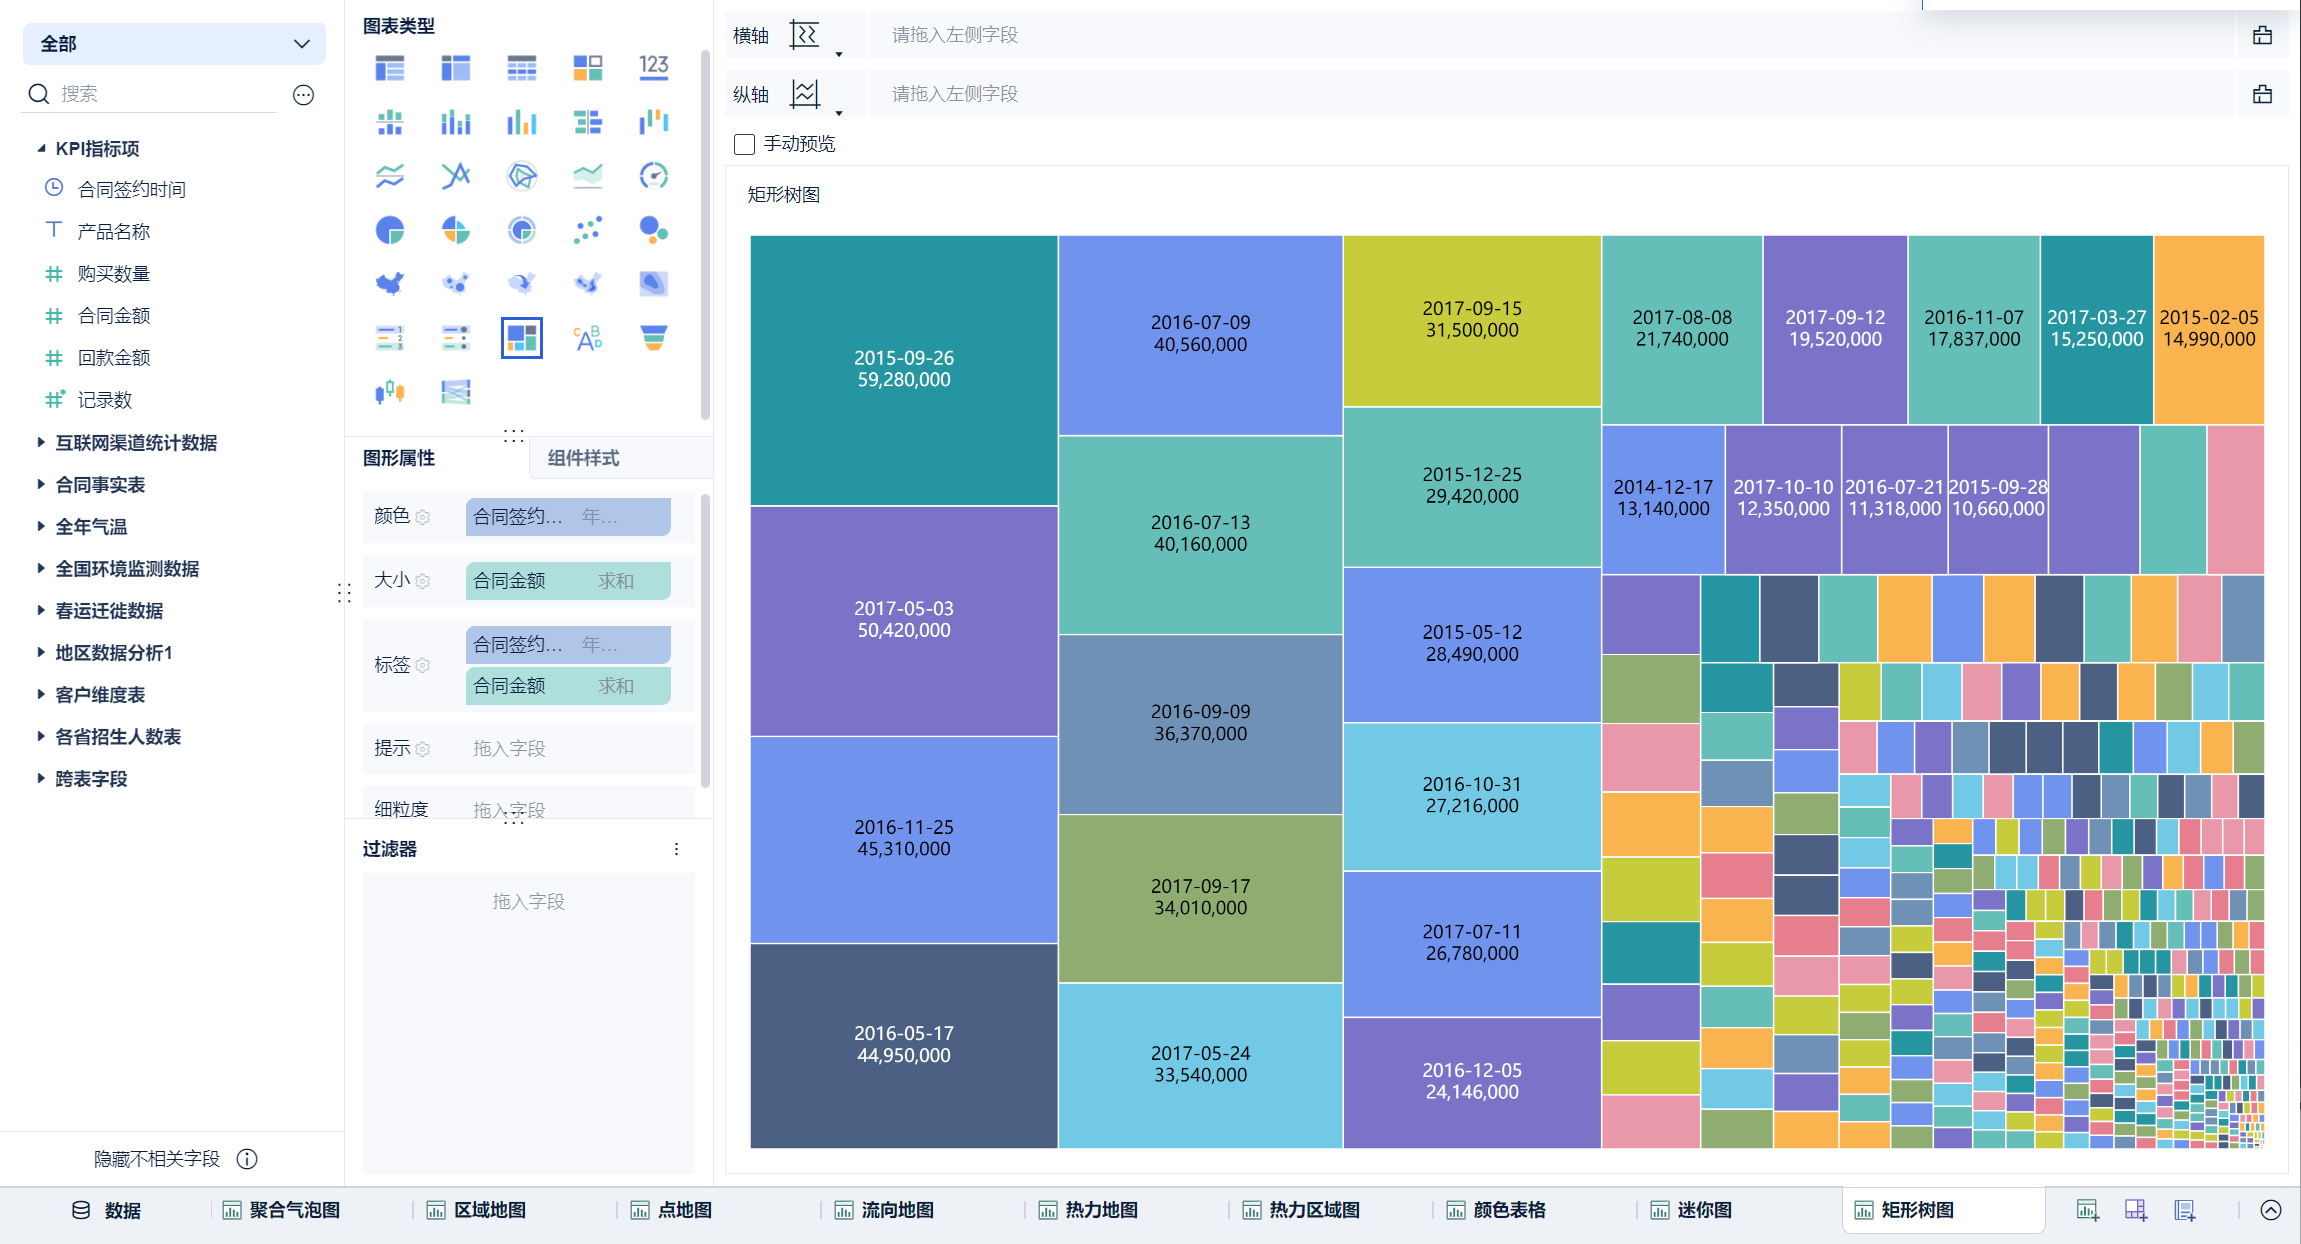The width and height of the screenshot is (2301, 1244).
Task: Pick the radar chart type icon
Action: pyautogui.click(x=521, y=176)
